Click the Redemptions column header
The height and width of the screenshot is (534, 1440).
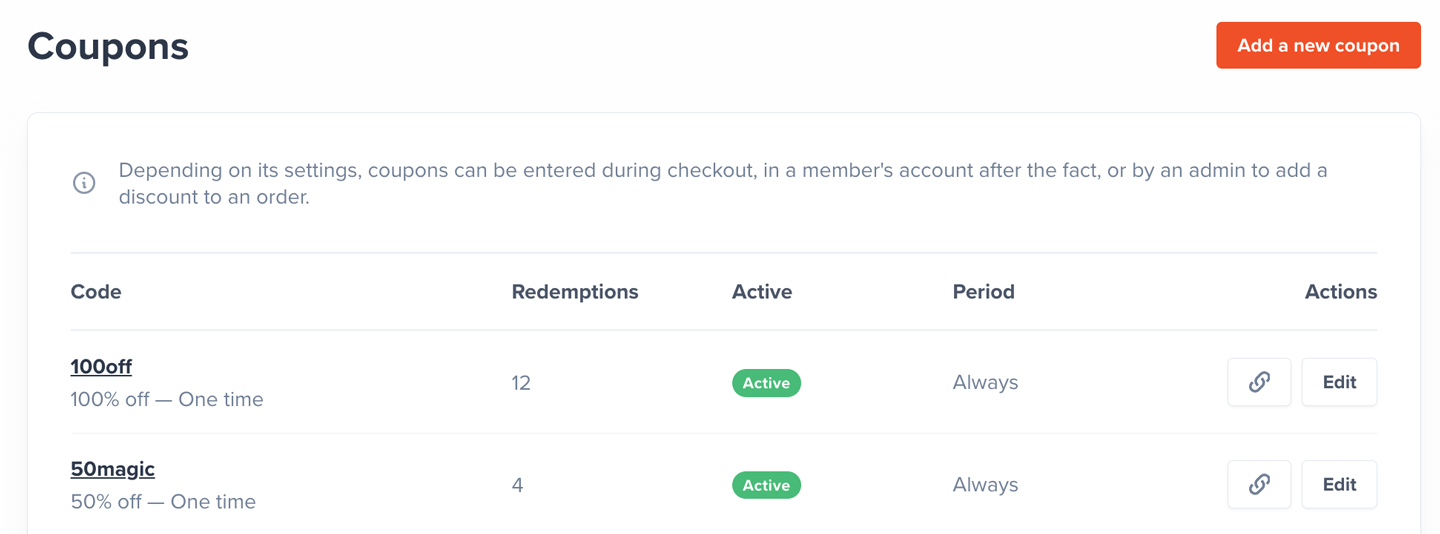tap(575, 292)
